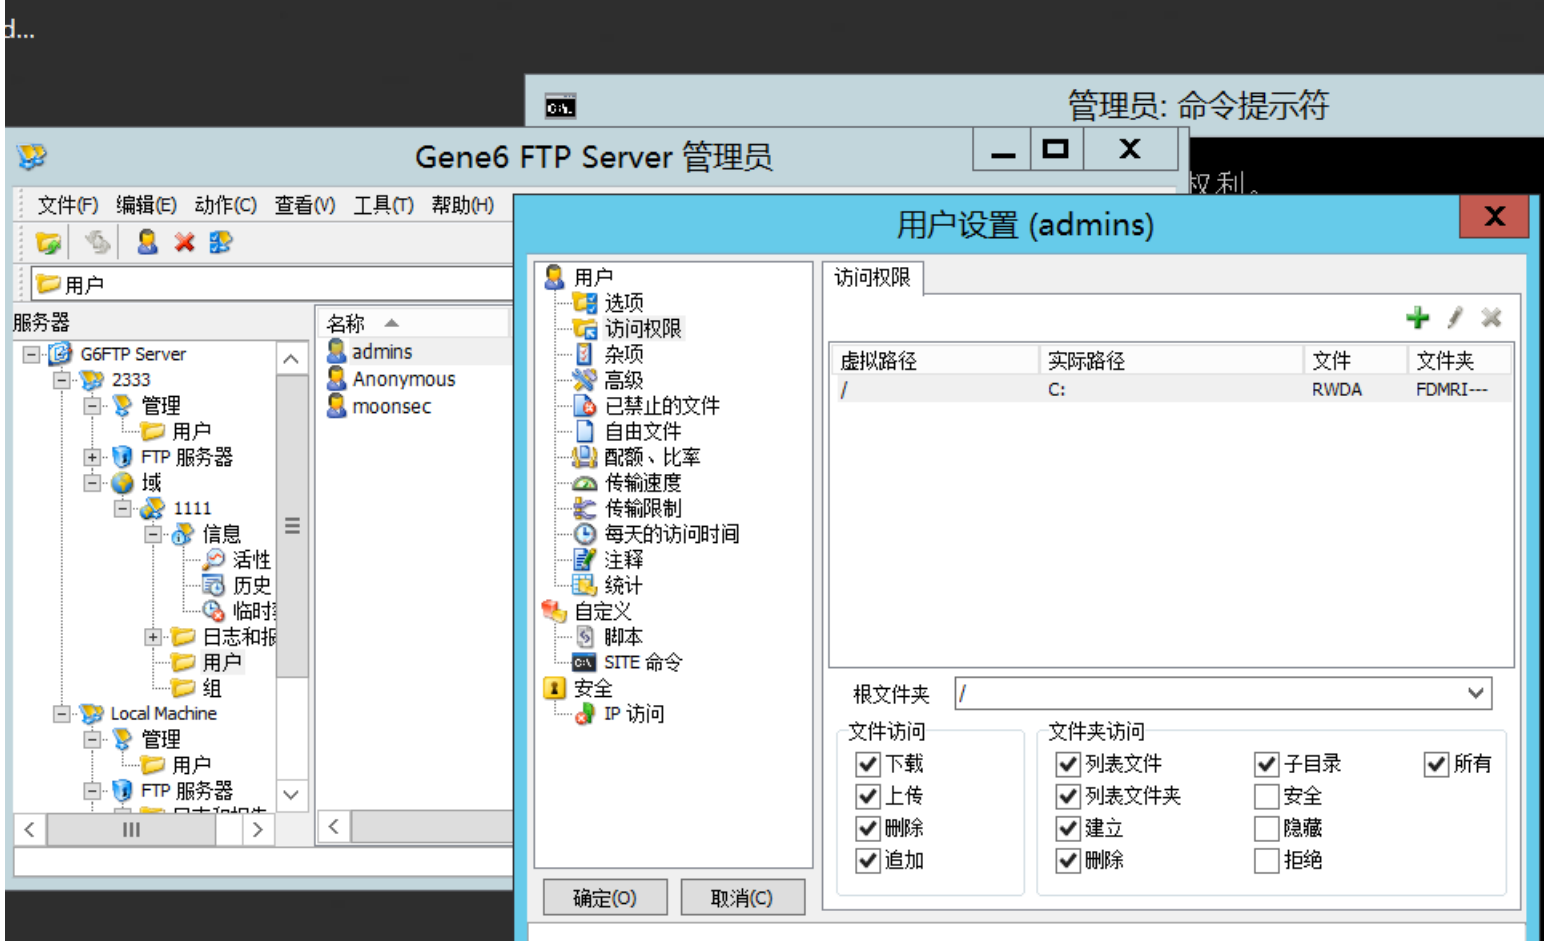Open the 工具(T) menu

383,205
